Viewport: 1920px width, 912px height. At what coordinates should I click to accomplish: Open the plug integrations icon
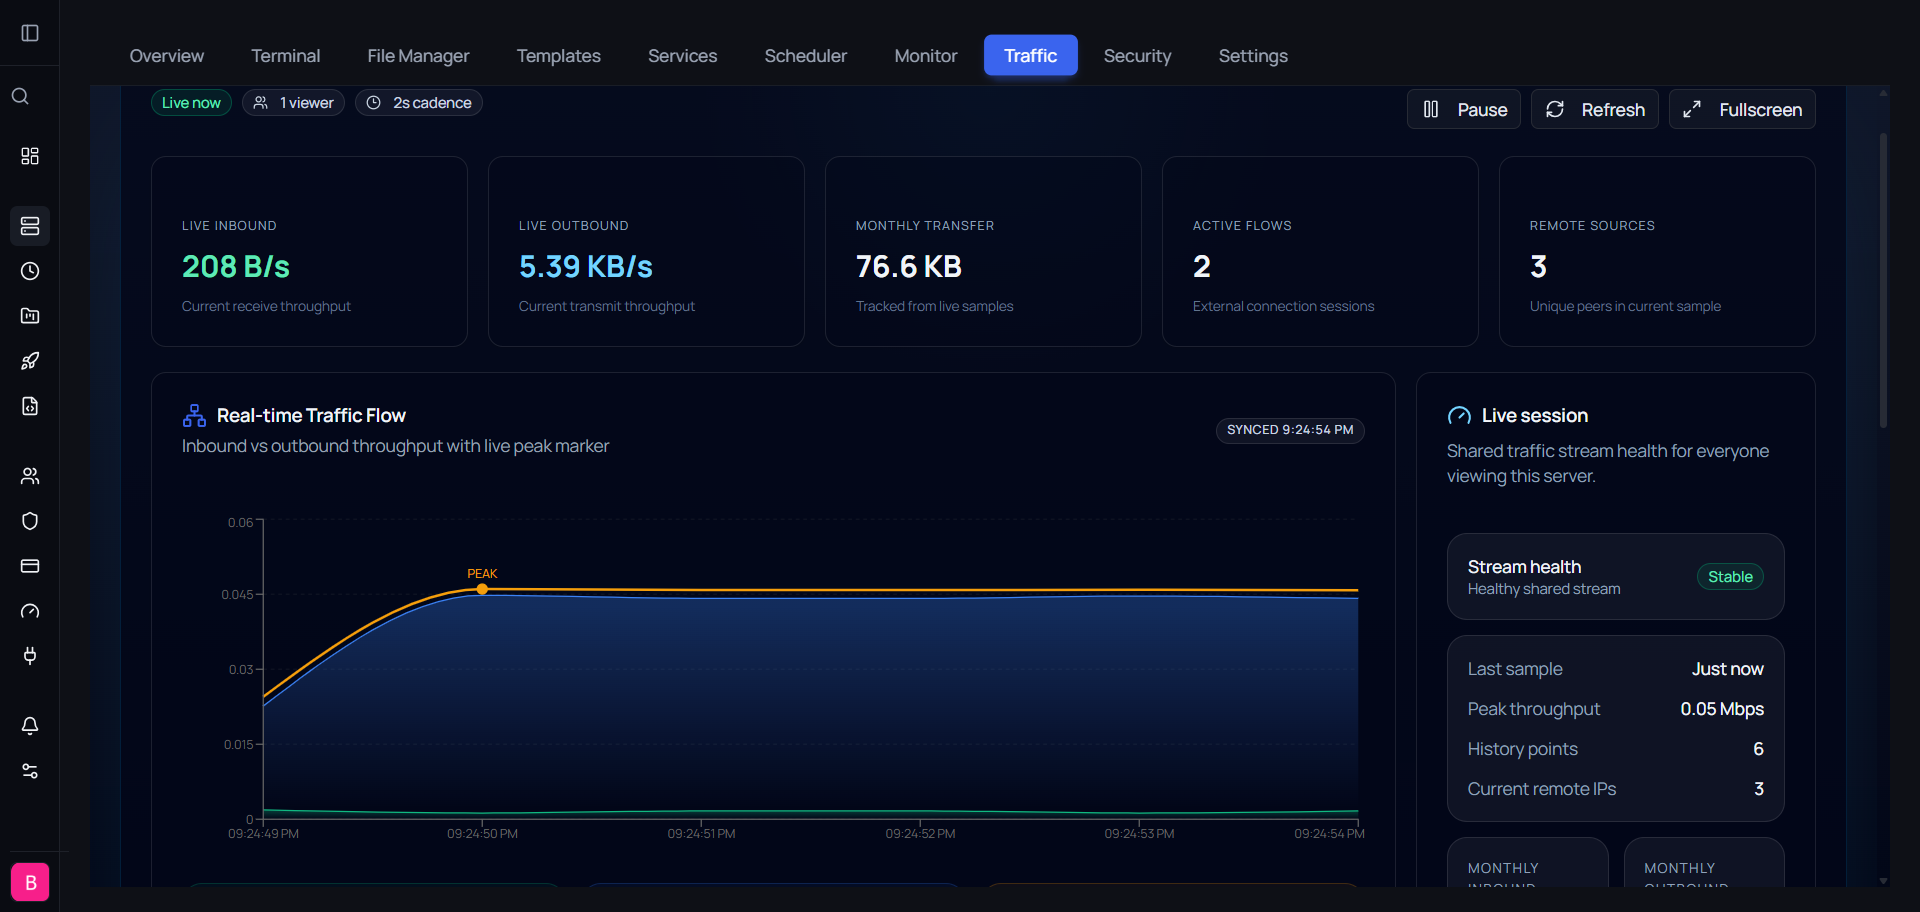(x=30, y=656)
